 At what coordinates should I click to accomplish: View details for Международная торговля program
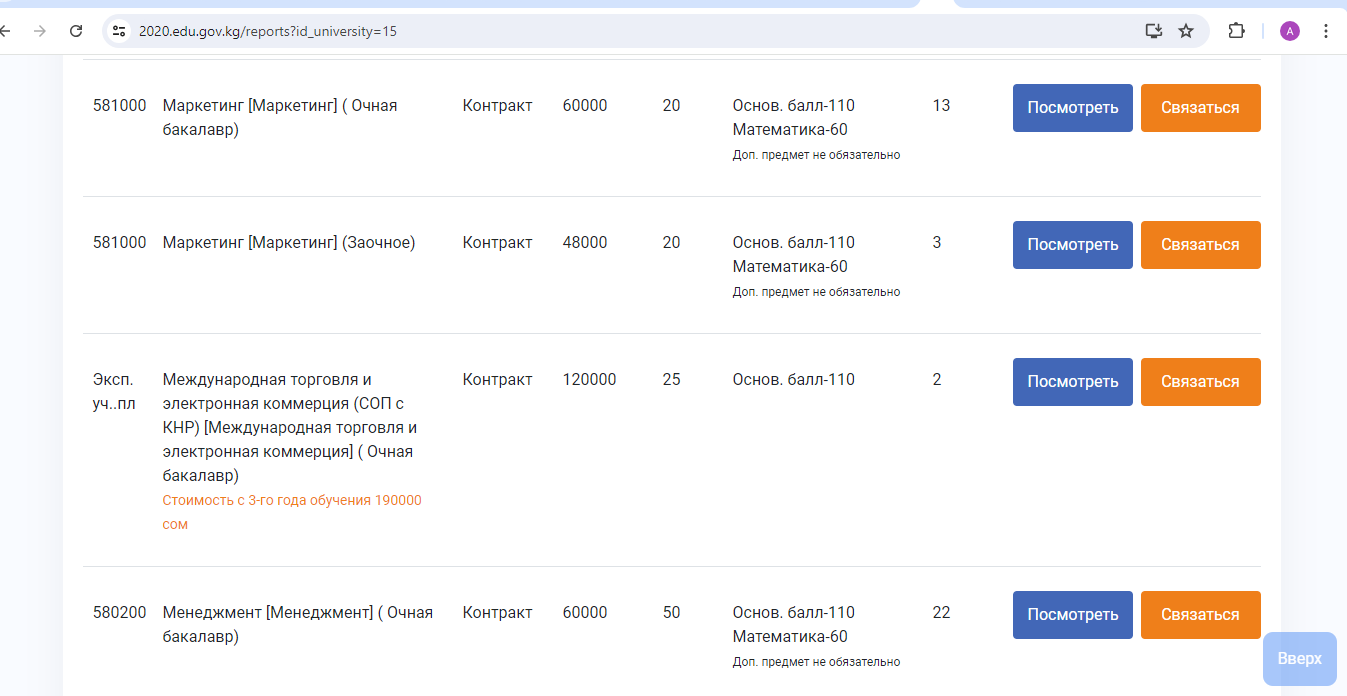1072,382
